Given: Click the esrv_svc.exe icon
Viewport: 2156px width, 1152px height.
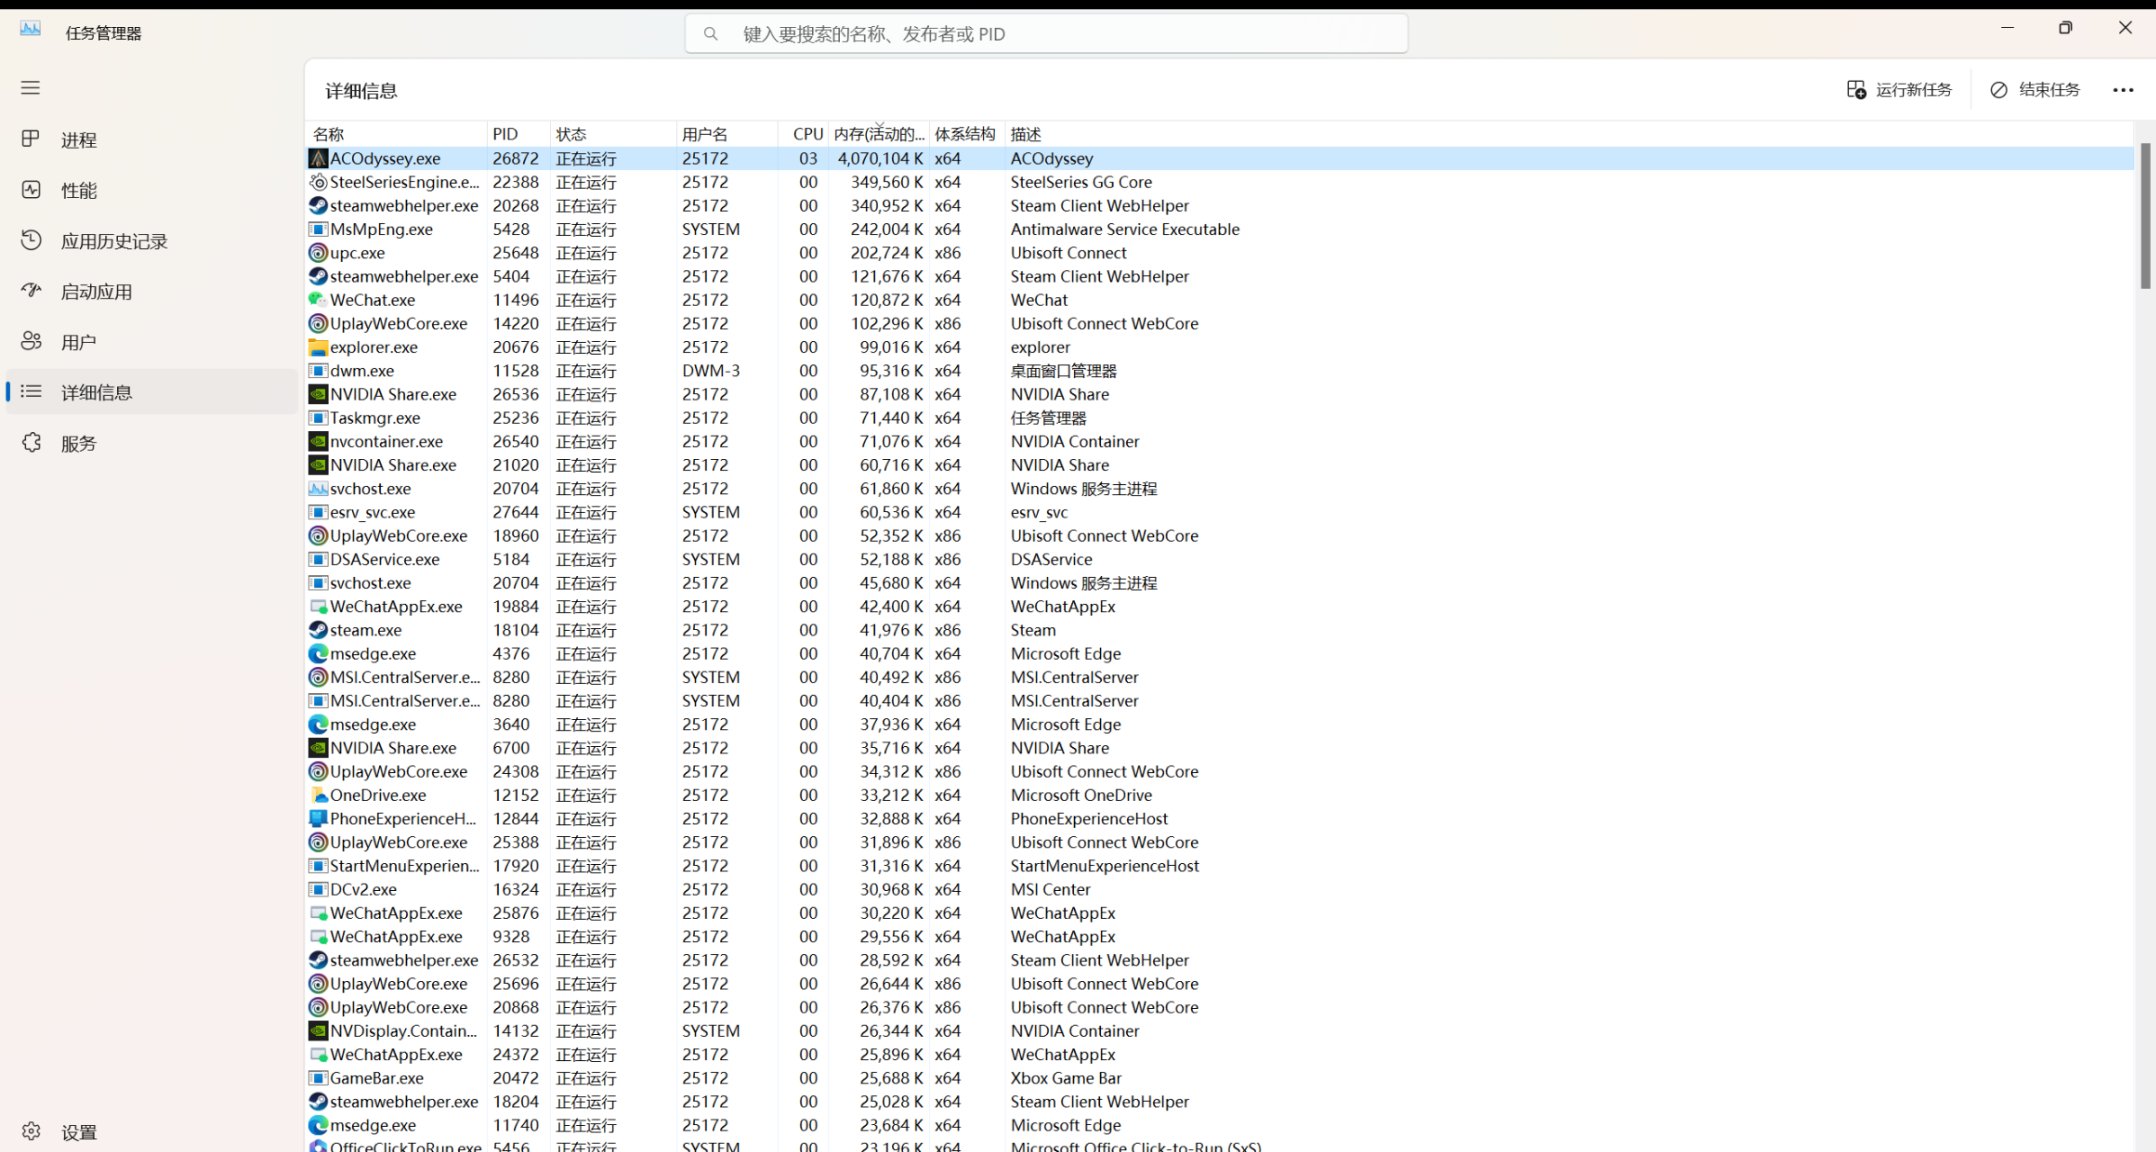Looking at the screenshot, I should 318,512.
